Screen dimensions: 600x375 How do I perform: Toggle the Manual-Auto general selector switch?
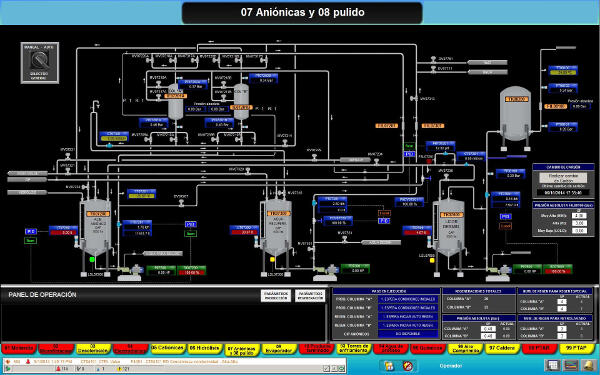39,62
